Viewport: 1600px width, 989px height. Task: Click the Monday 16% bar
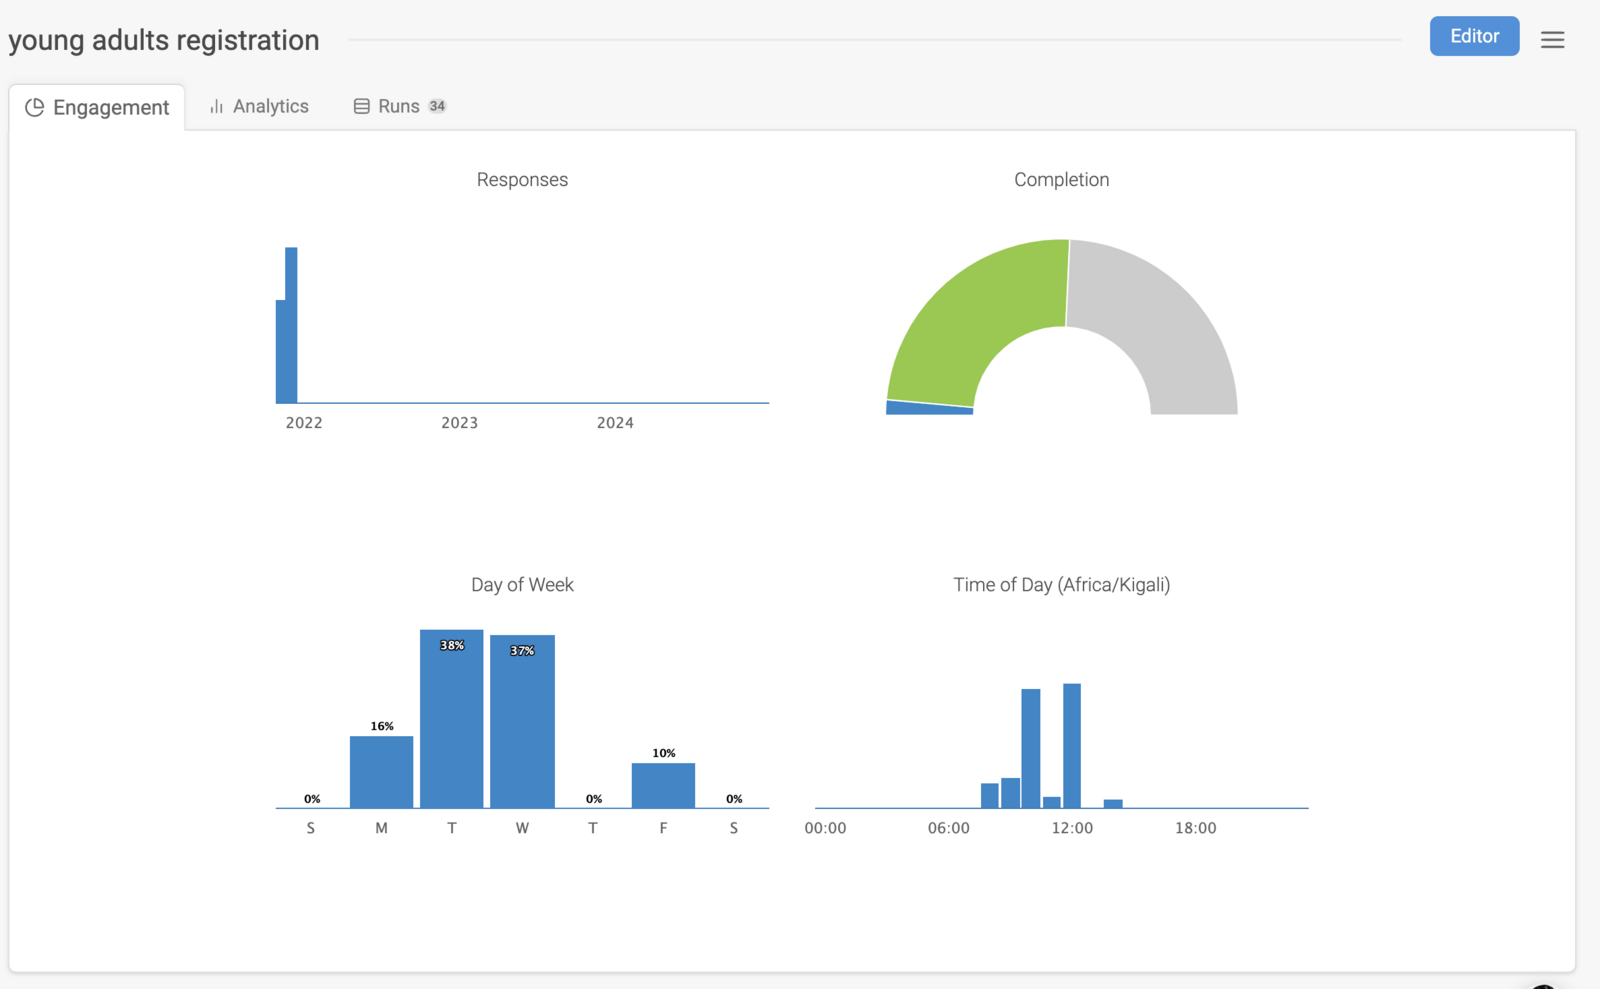click(381, 772)
